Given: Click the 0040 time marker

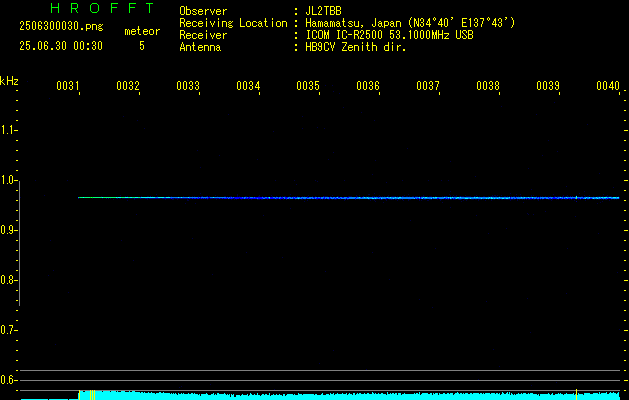Looking at the screenshot, I should 608,86.
